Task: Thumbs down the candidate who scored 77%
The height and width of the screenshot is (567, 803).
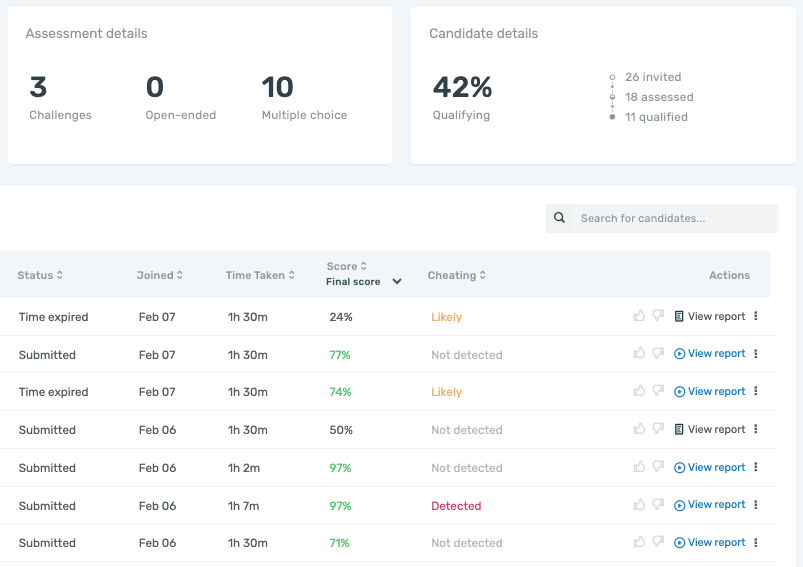Action: pyautogui.click(x=658, y=354)
